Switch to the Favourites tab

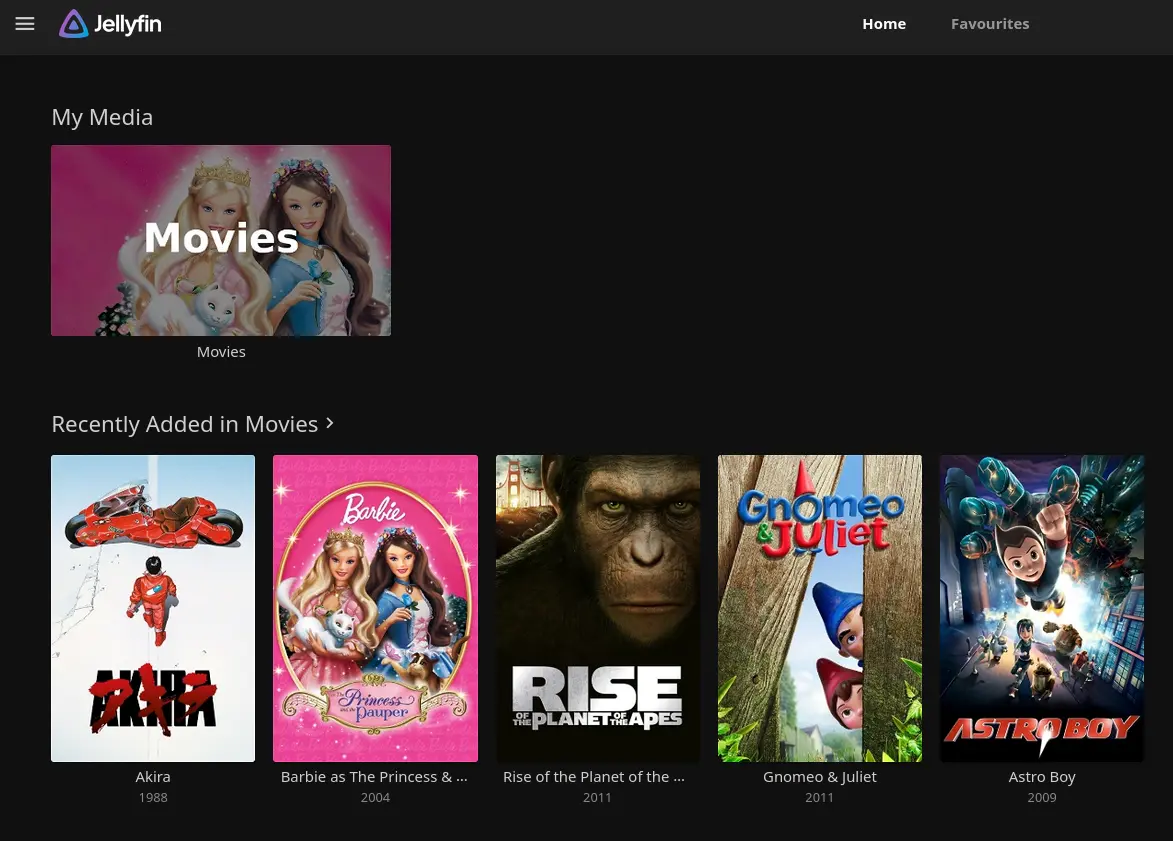(989, 24)
